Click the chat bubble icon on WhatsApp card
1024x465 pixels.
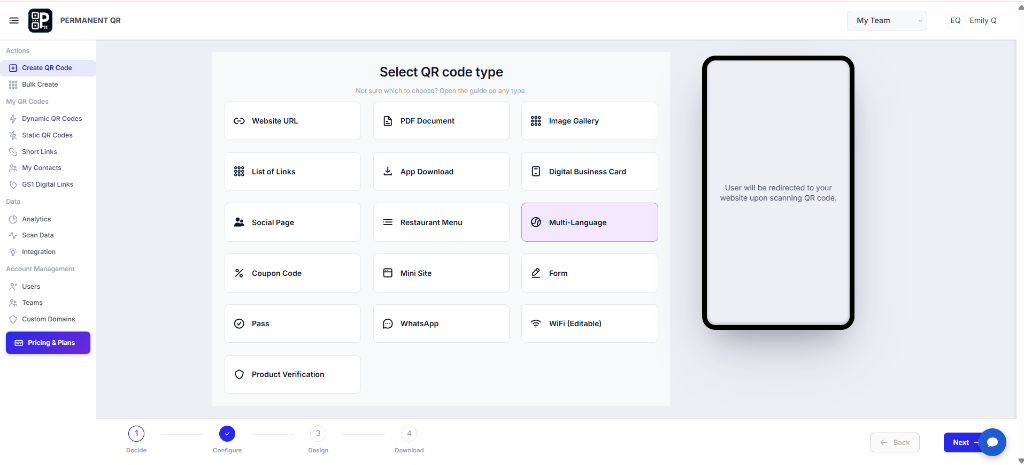(x=388, y=323)
